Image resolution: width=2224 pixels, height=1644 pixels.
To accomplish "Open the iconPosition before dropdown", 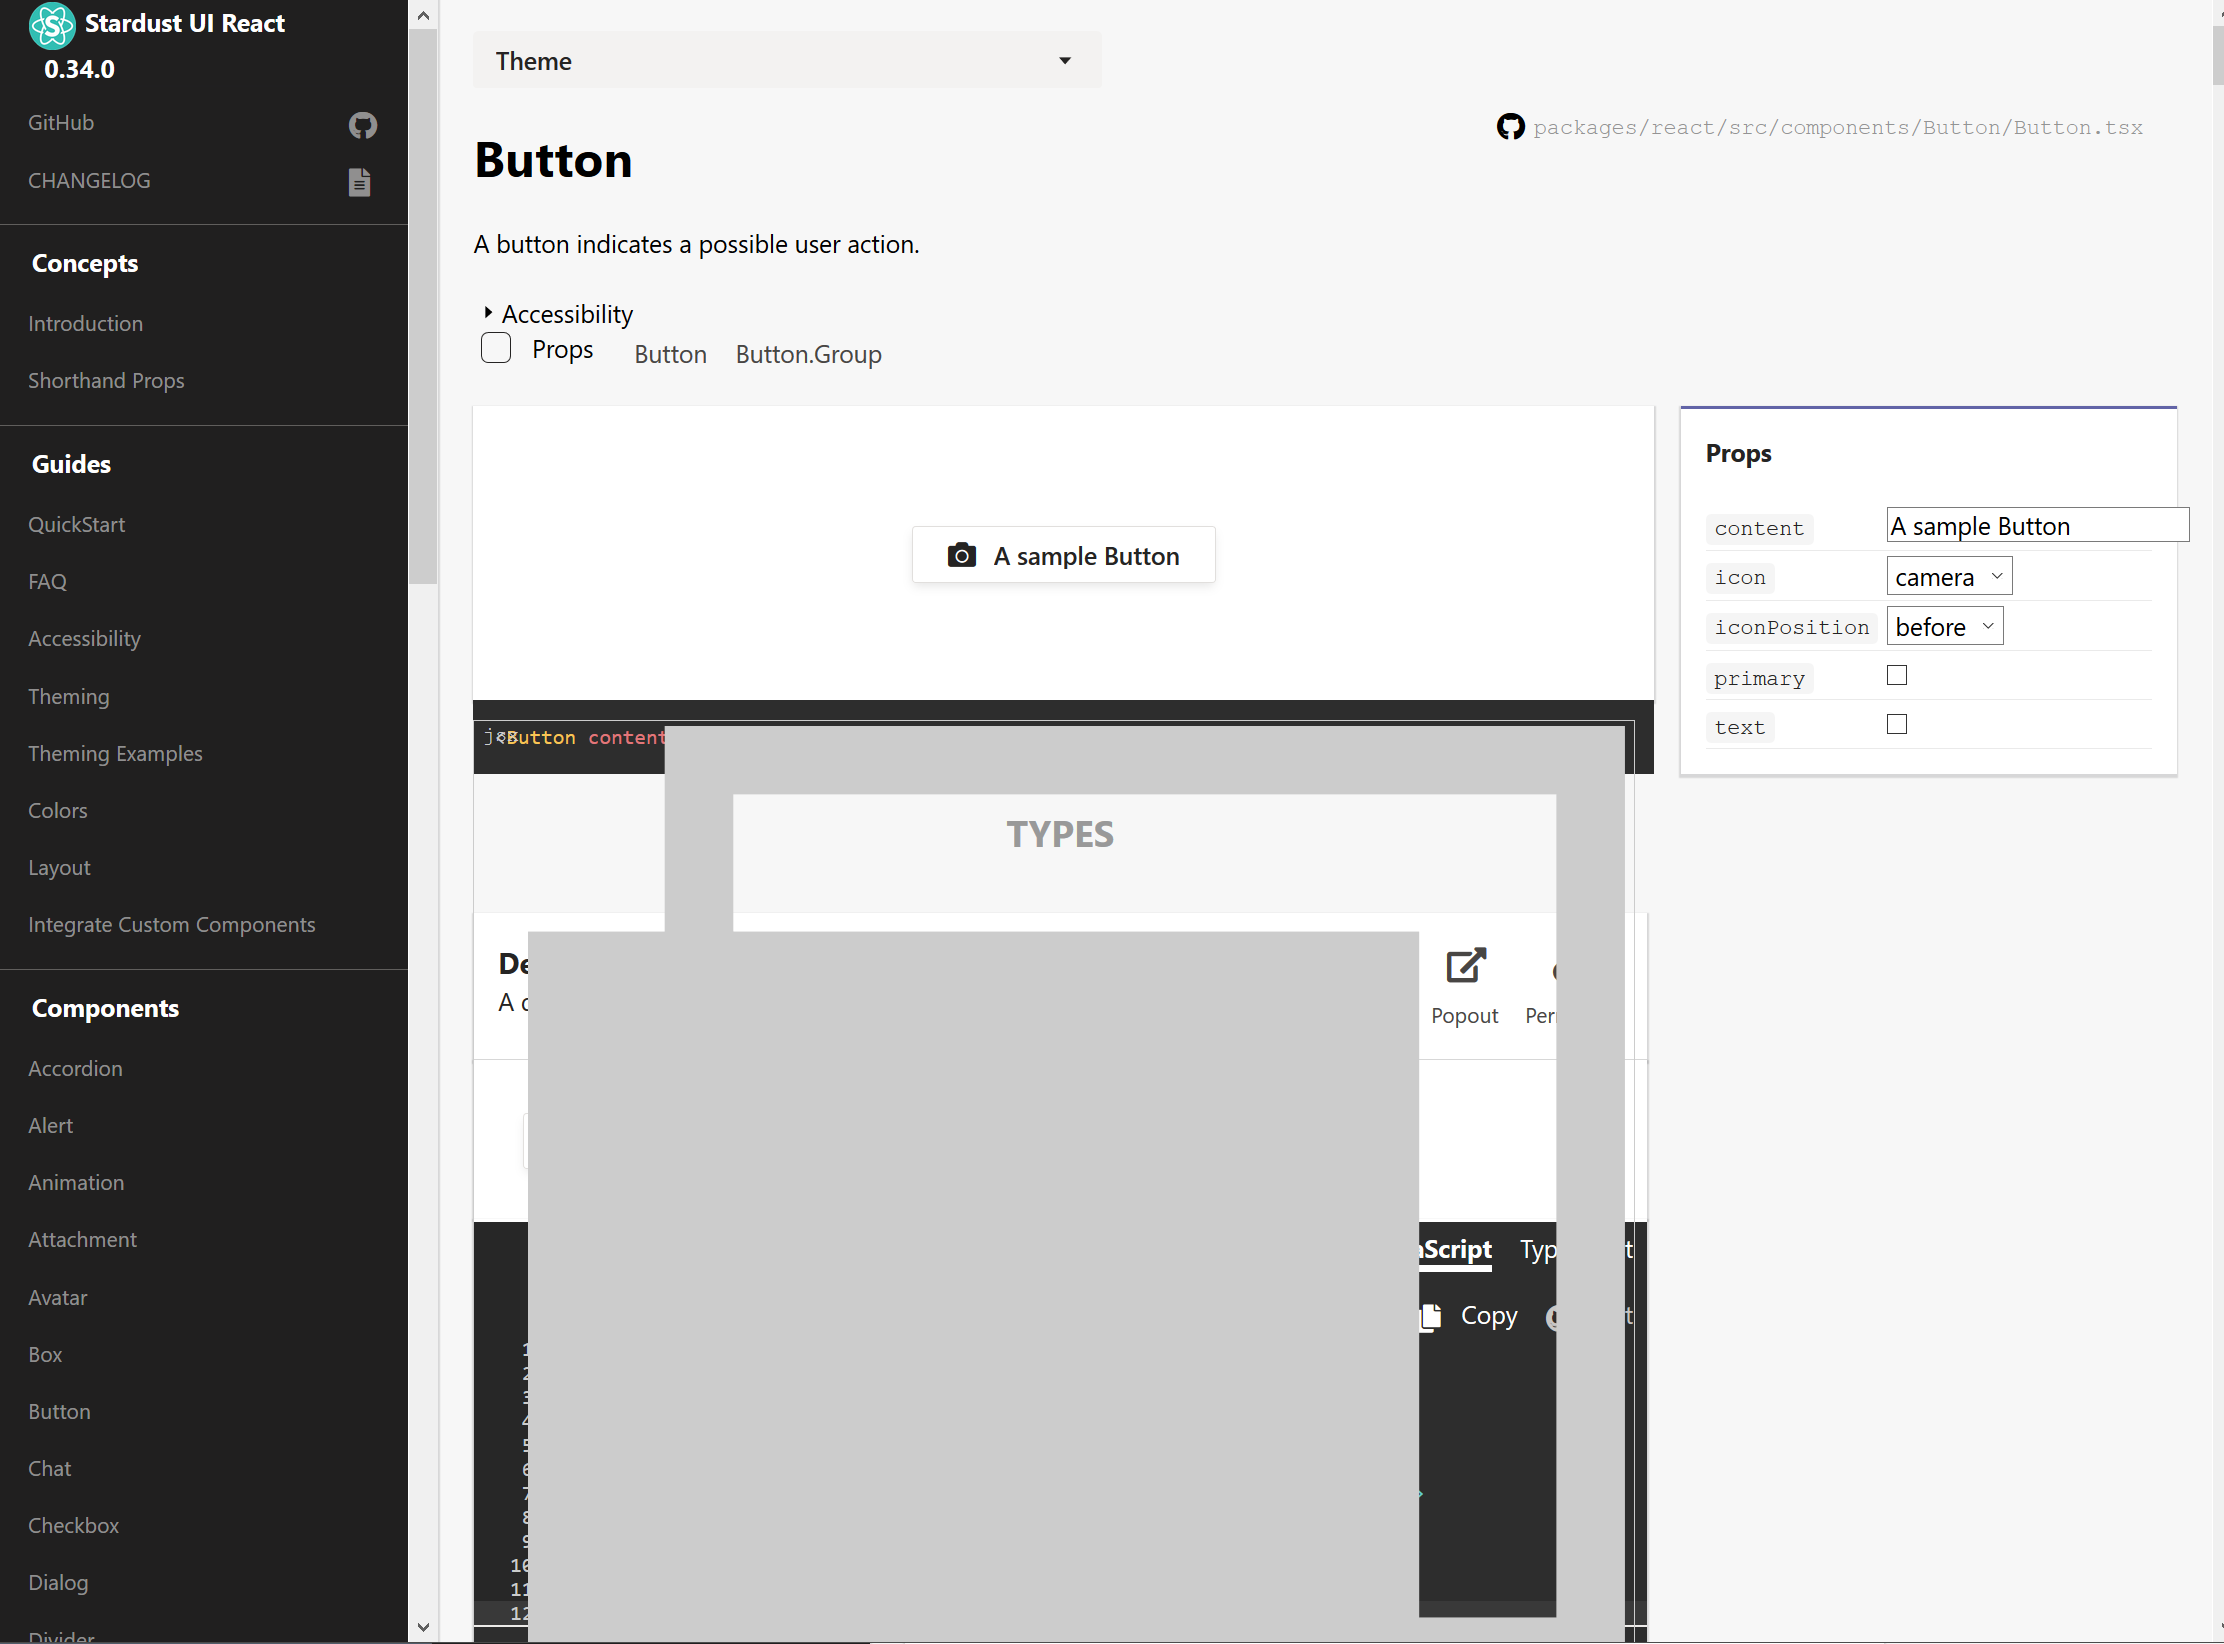I will click(1943, 627).
